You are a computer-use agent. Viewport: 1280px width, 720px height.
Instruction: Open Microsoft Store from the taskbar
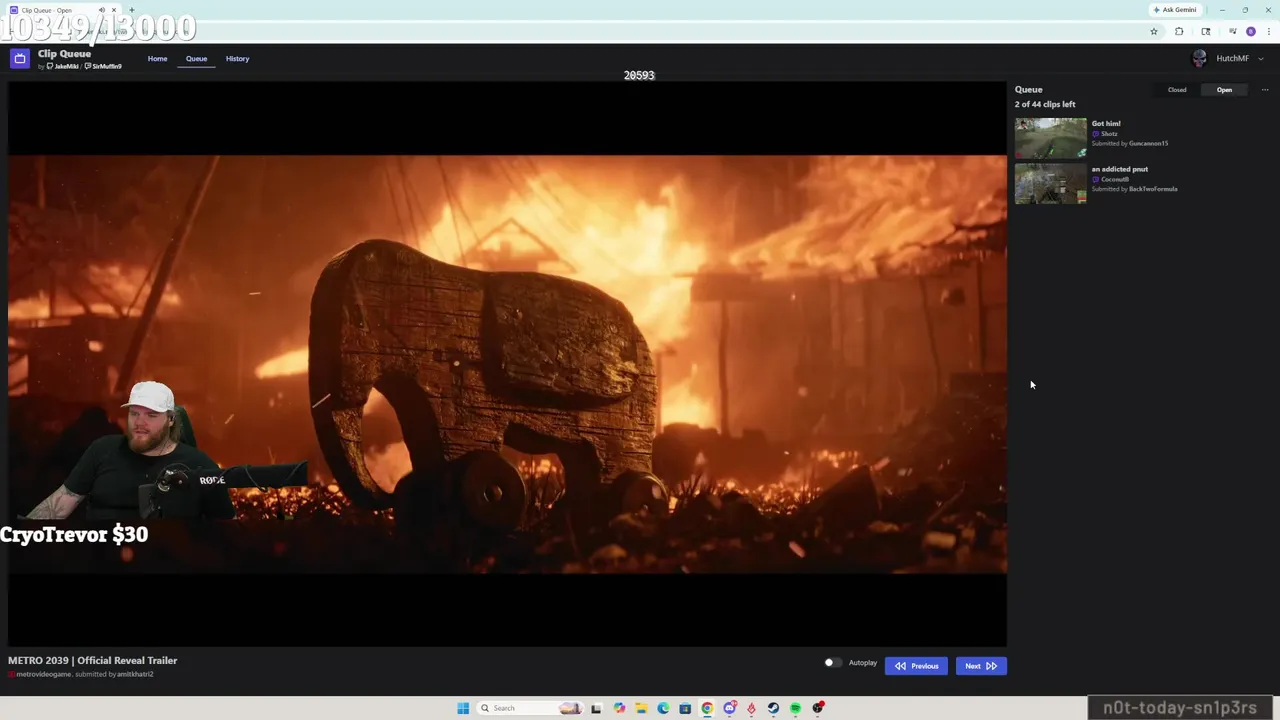pyautogui.click(x=685, y=708)
